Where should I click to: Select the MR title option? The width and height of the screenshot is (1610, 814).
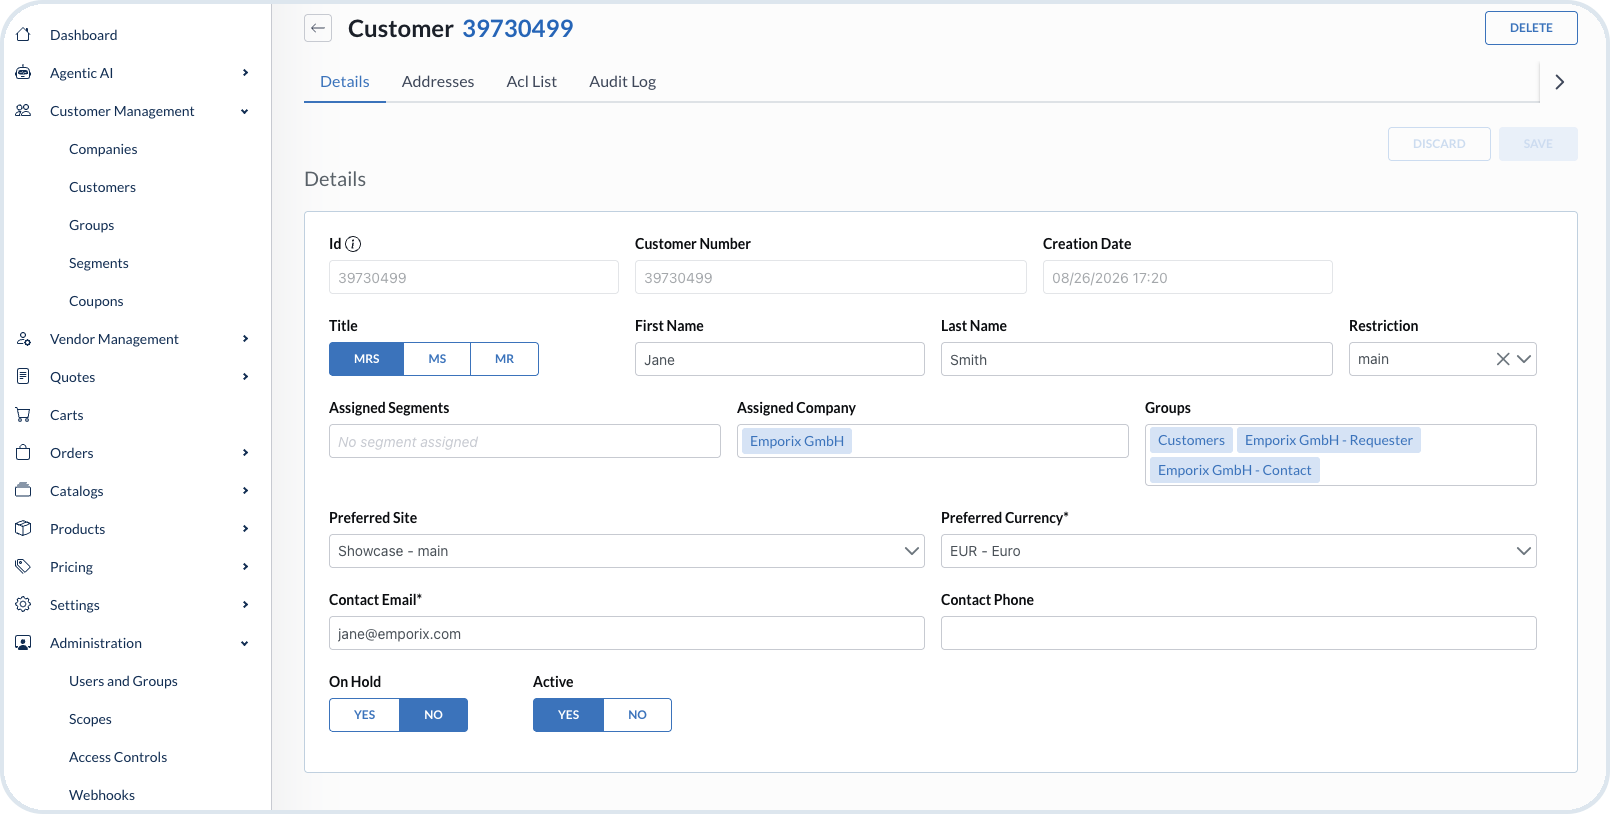click(x=504, y=359)
